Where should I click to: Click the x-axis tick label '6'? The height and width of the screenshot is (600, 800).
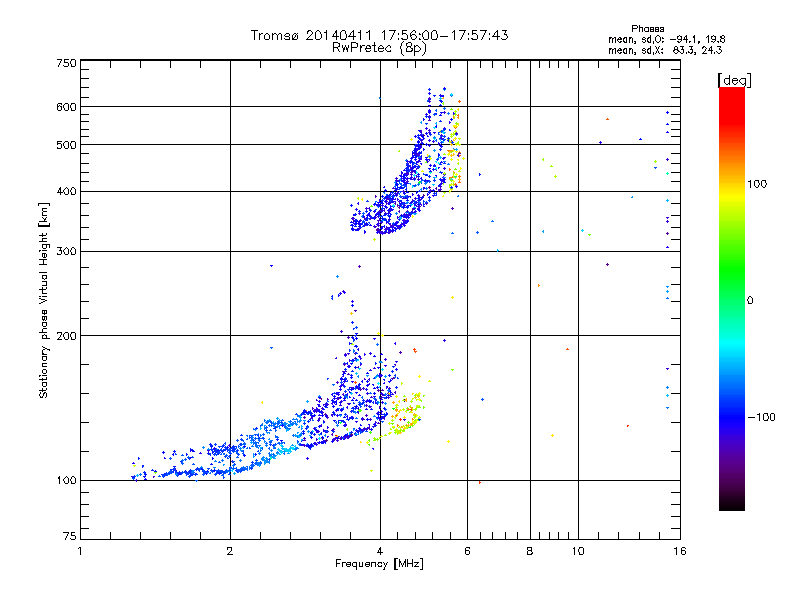tap(467, 551)
